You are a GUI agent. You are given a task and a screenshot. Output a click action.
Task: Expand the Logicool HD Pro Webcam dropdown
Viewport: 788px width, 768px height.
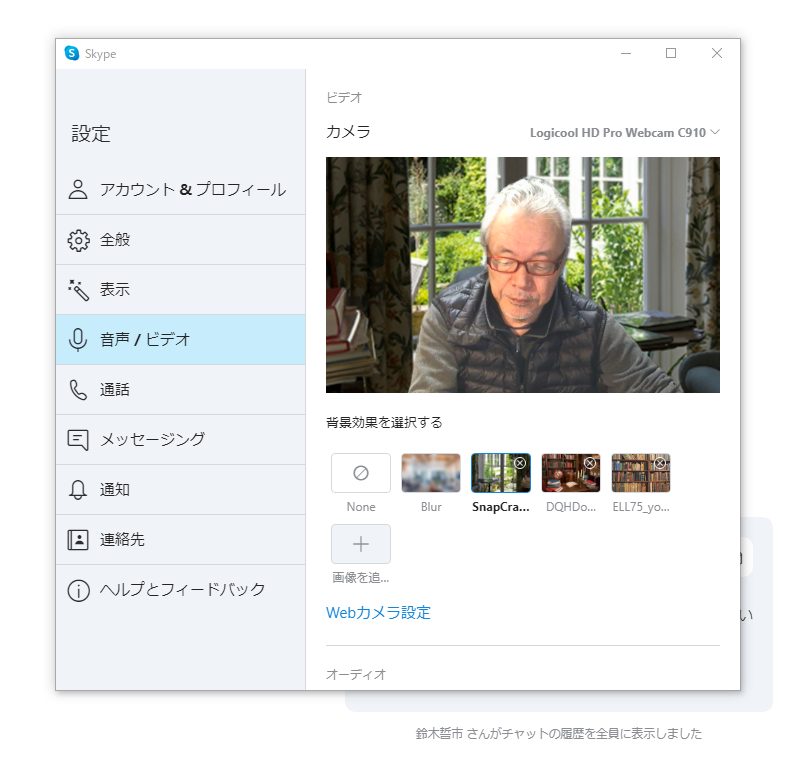[x=624, y=132]
